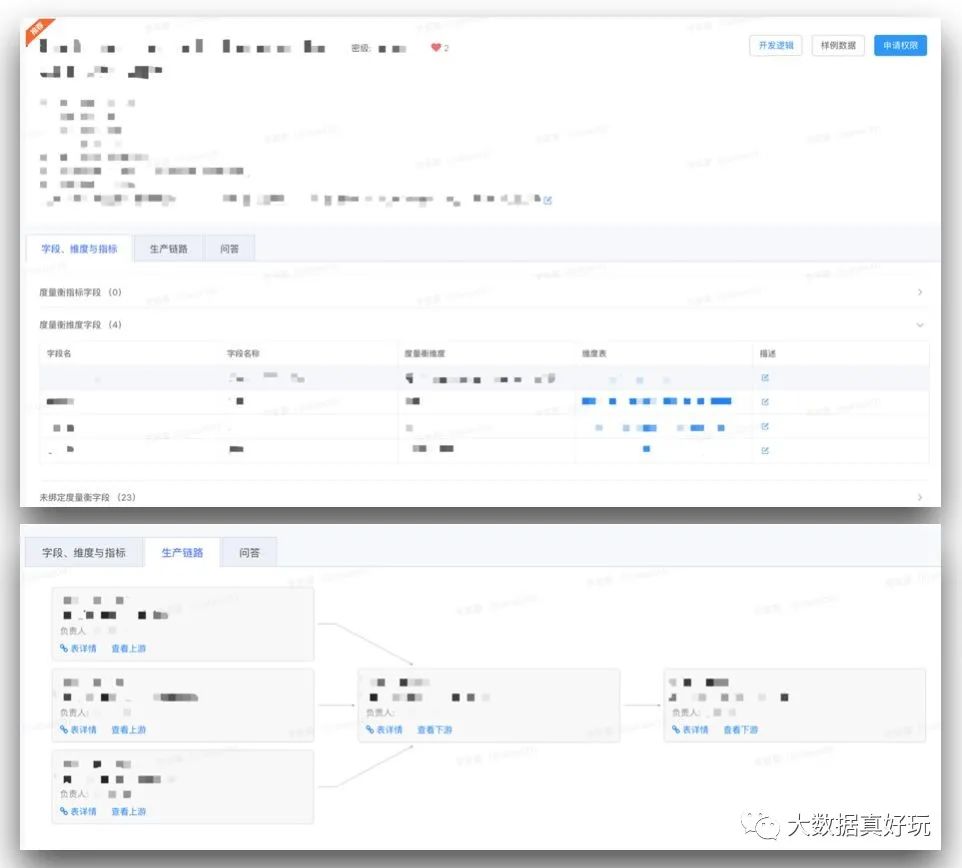
Task: Click description edit icon in third dimension field row
Action: pyautogui.click(x=764, y=426)
